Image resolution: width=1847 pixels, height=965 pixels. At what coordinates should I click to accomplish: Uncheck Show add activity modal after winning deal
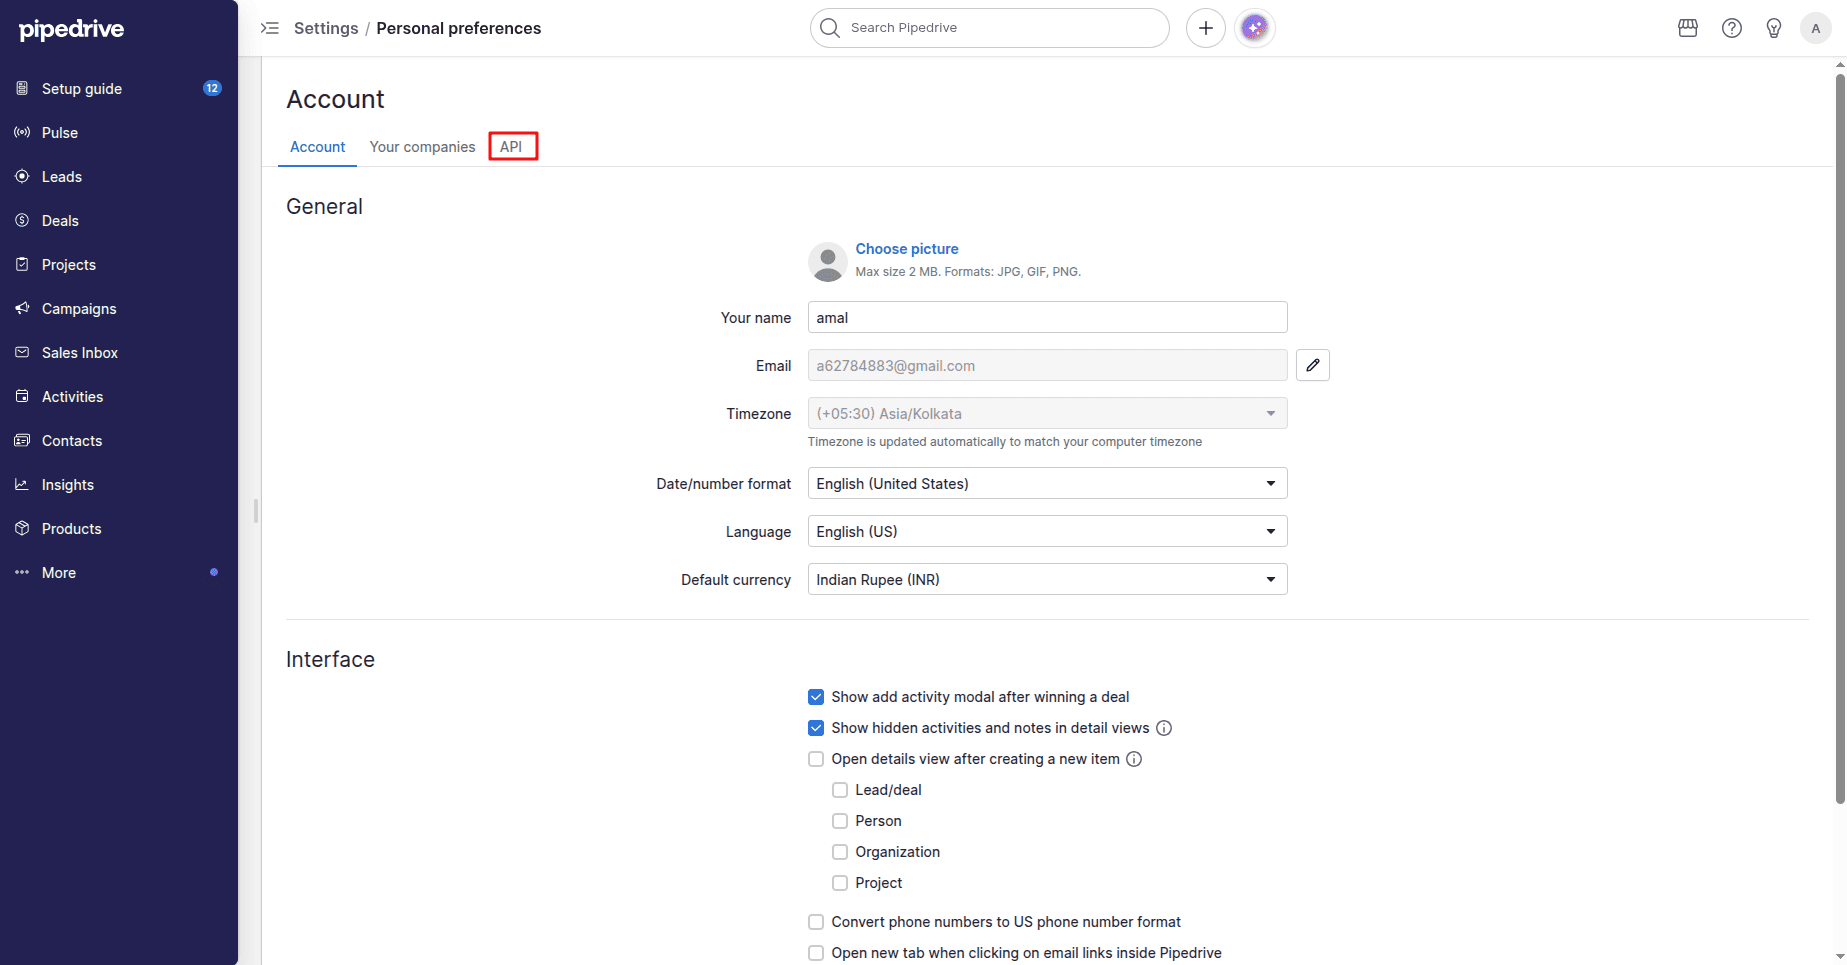(x=816, y=697)
